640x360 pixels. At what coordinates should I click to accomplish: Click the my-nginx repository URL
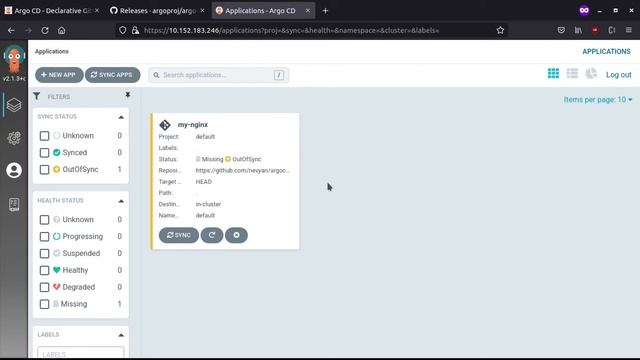click(x=242, y=170)
